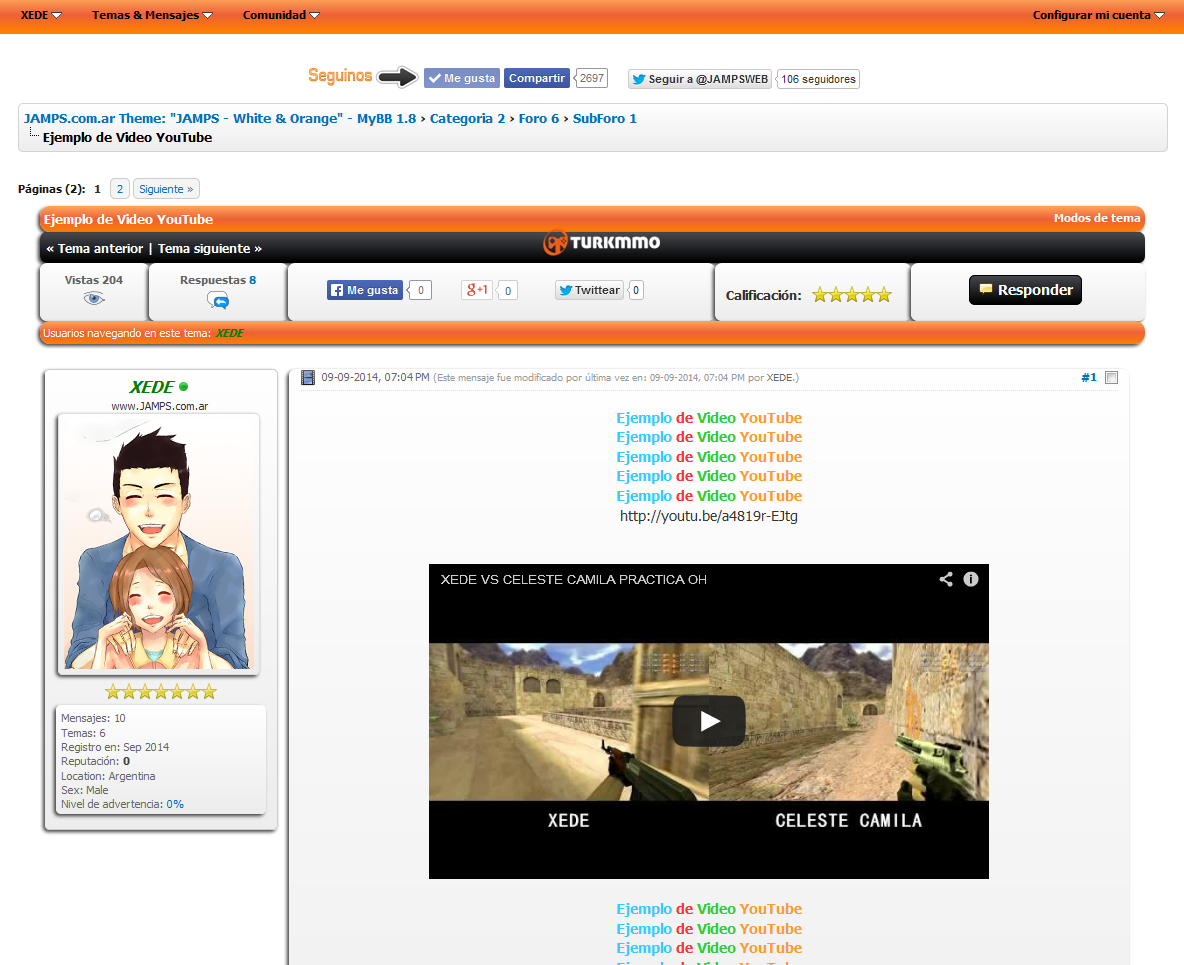1184x965 pixels.
Task: Click the video info icon
Action: (x=971, y=579)
